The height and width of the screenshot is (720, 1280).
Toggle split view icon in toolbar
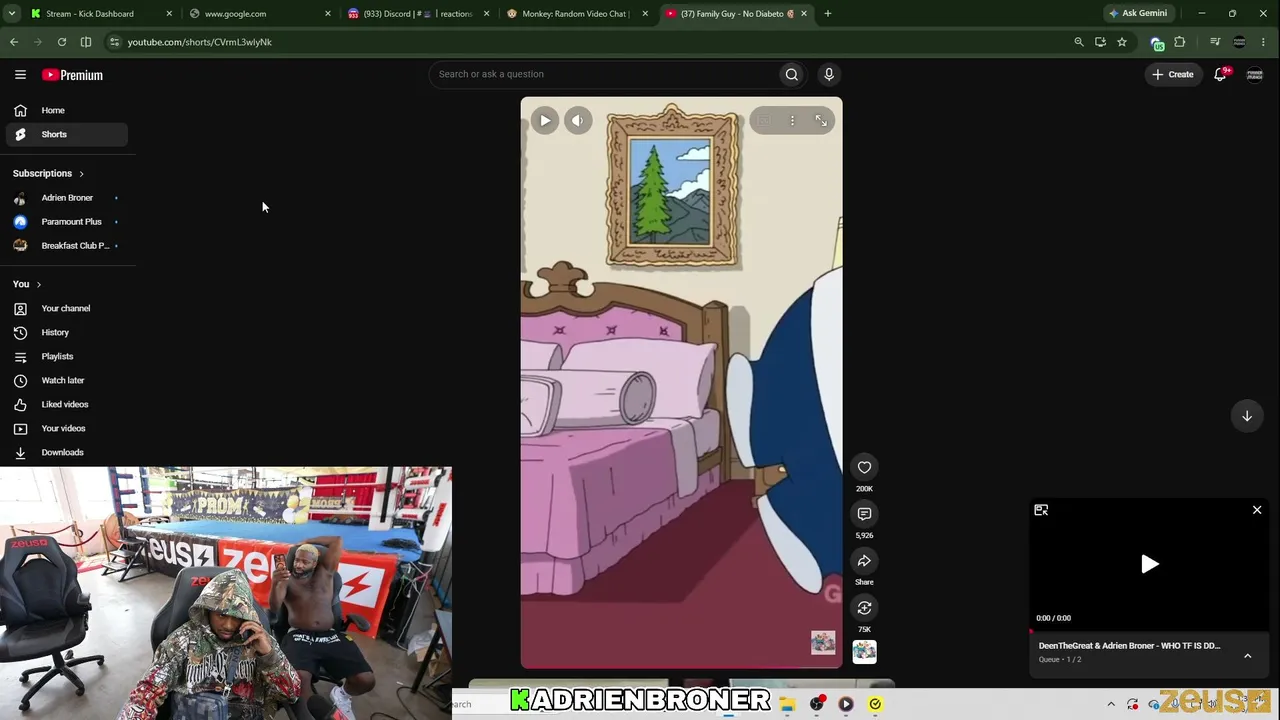pyautogui.click(x=86, y=42)
